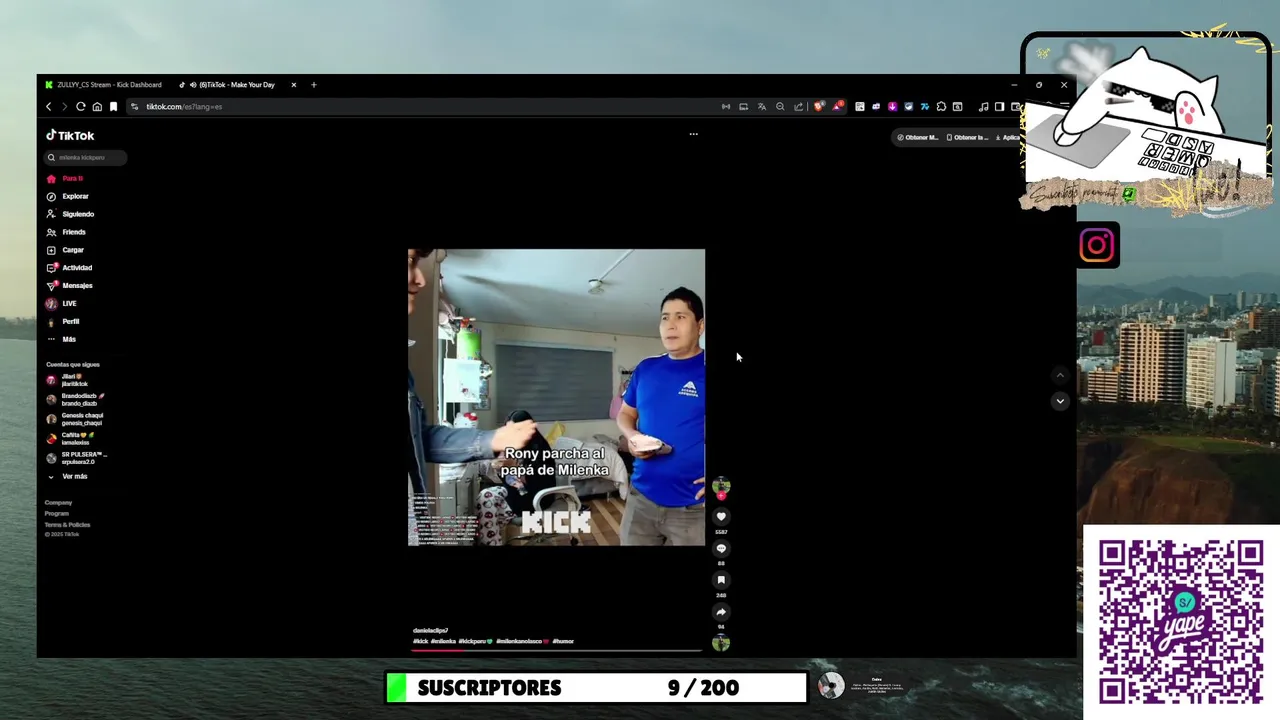Click the zoom magnifier icon in address bar

point(780,106)
